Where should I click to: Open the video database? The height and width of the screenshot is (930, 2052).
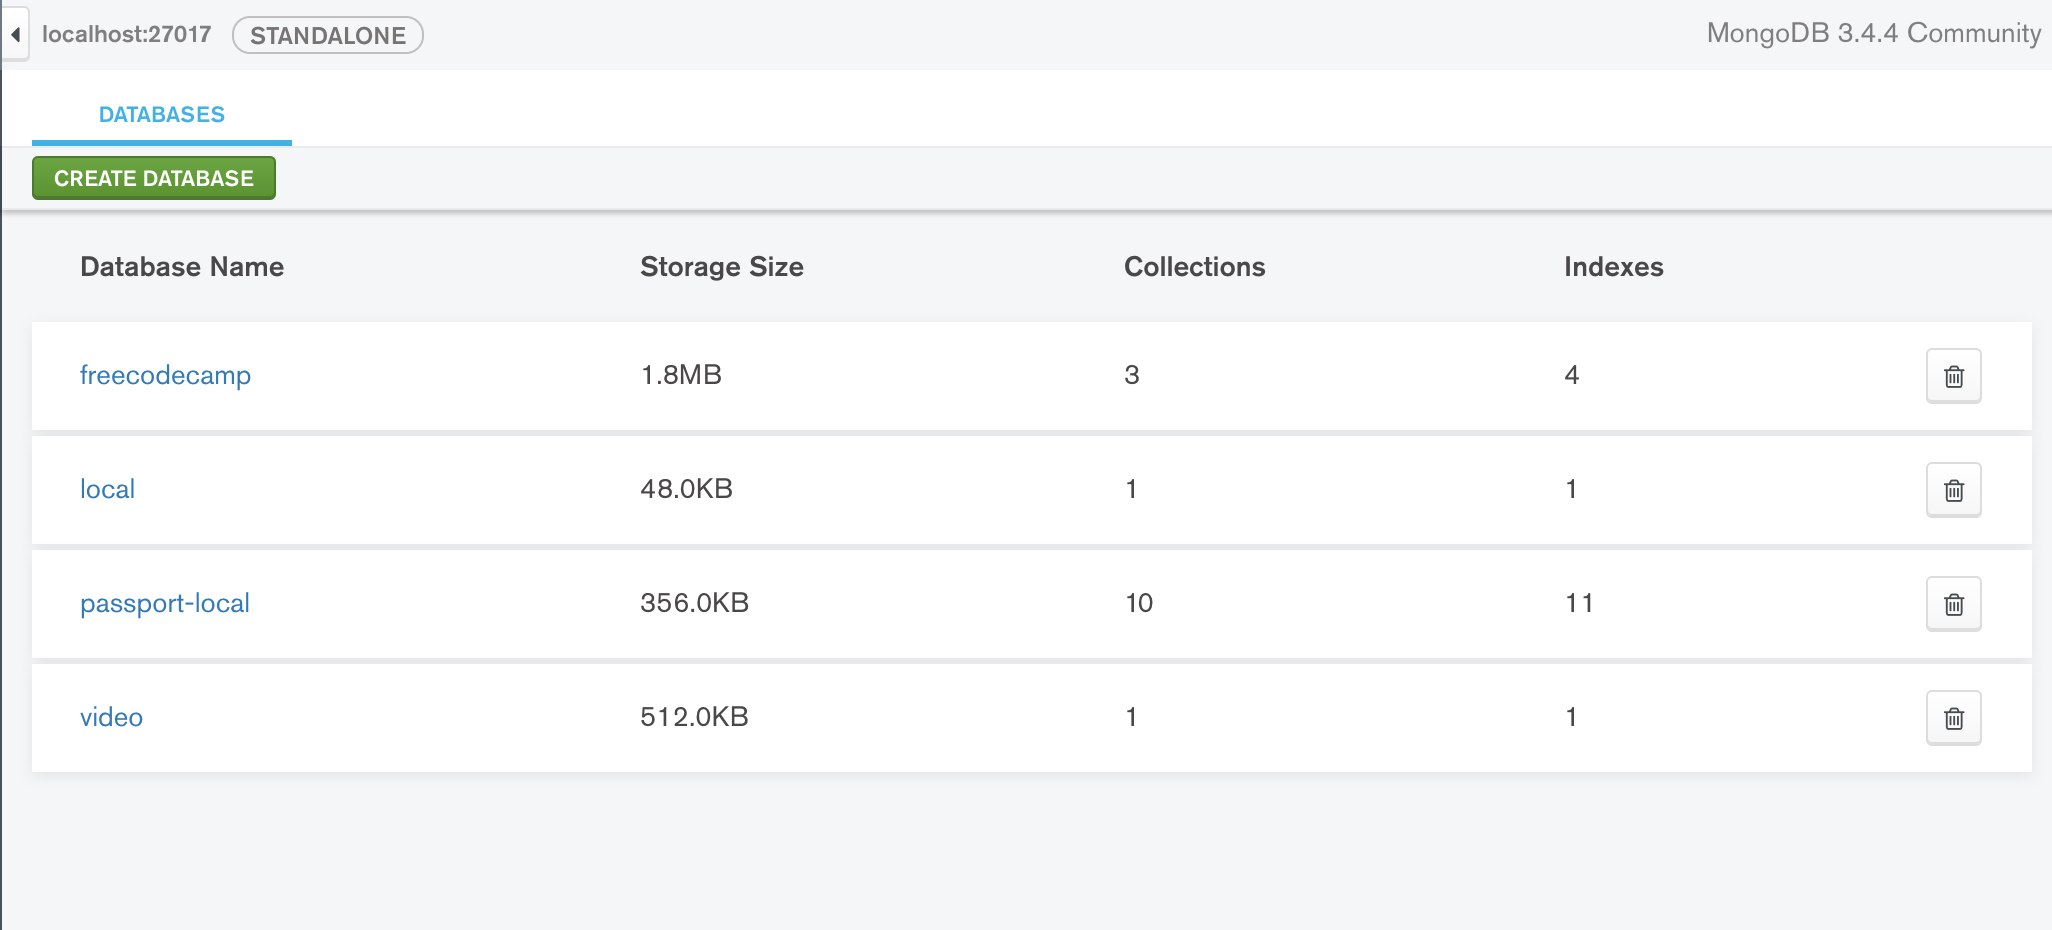coord(111,718)
